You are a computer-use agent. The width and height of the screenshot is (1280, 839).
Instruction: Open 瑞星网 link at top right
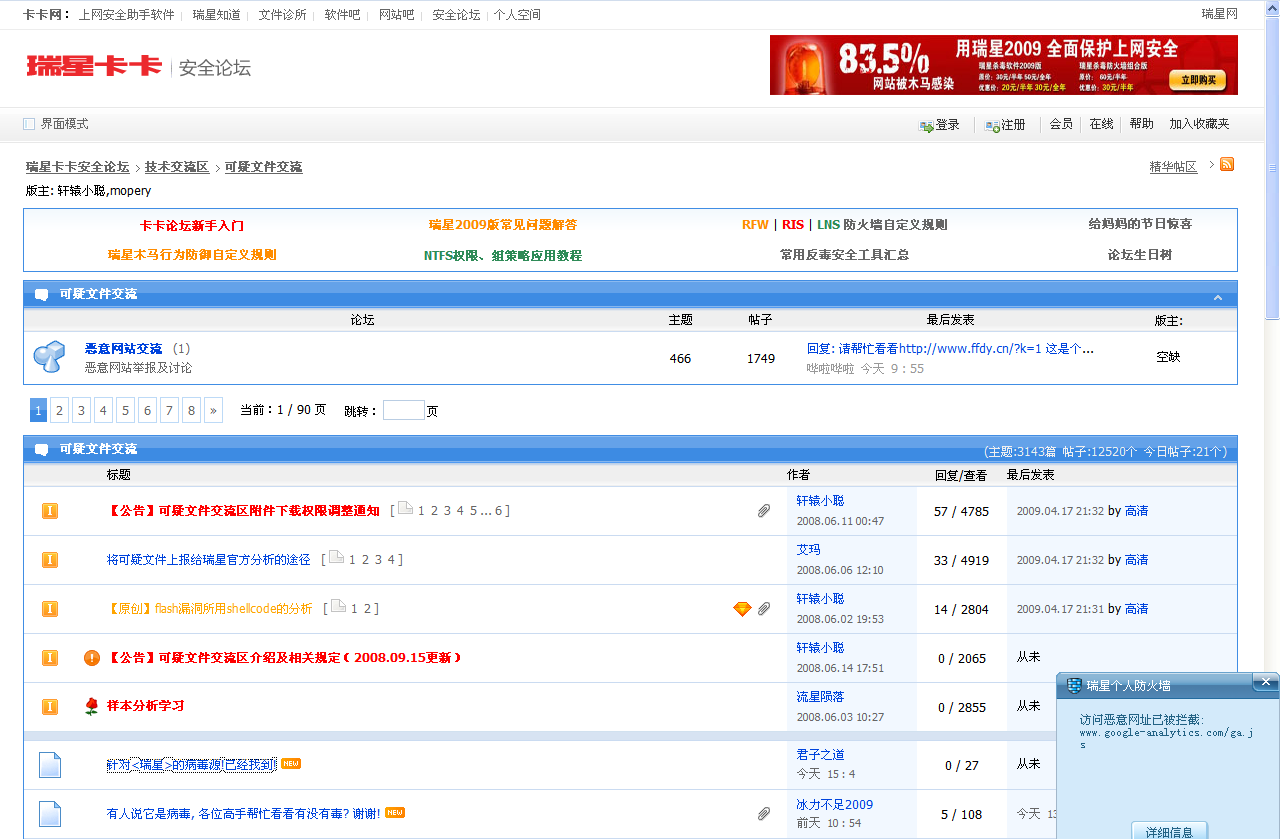[x=1219, y=14]
